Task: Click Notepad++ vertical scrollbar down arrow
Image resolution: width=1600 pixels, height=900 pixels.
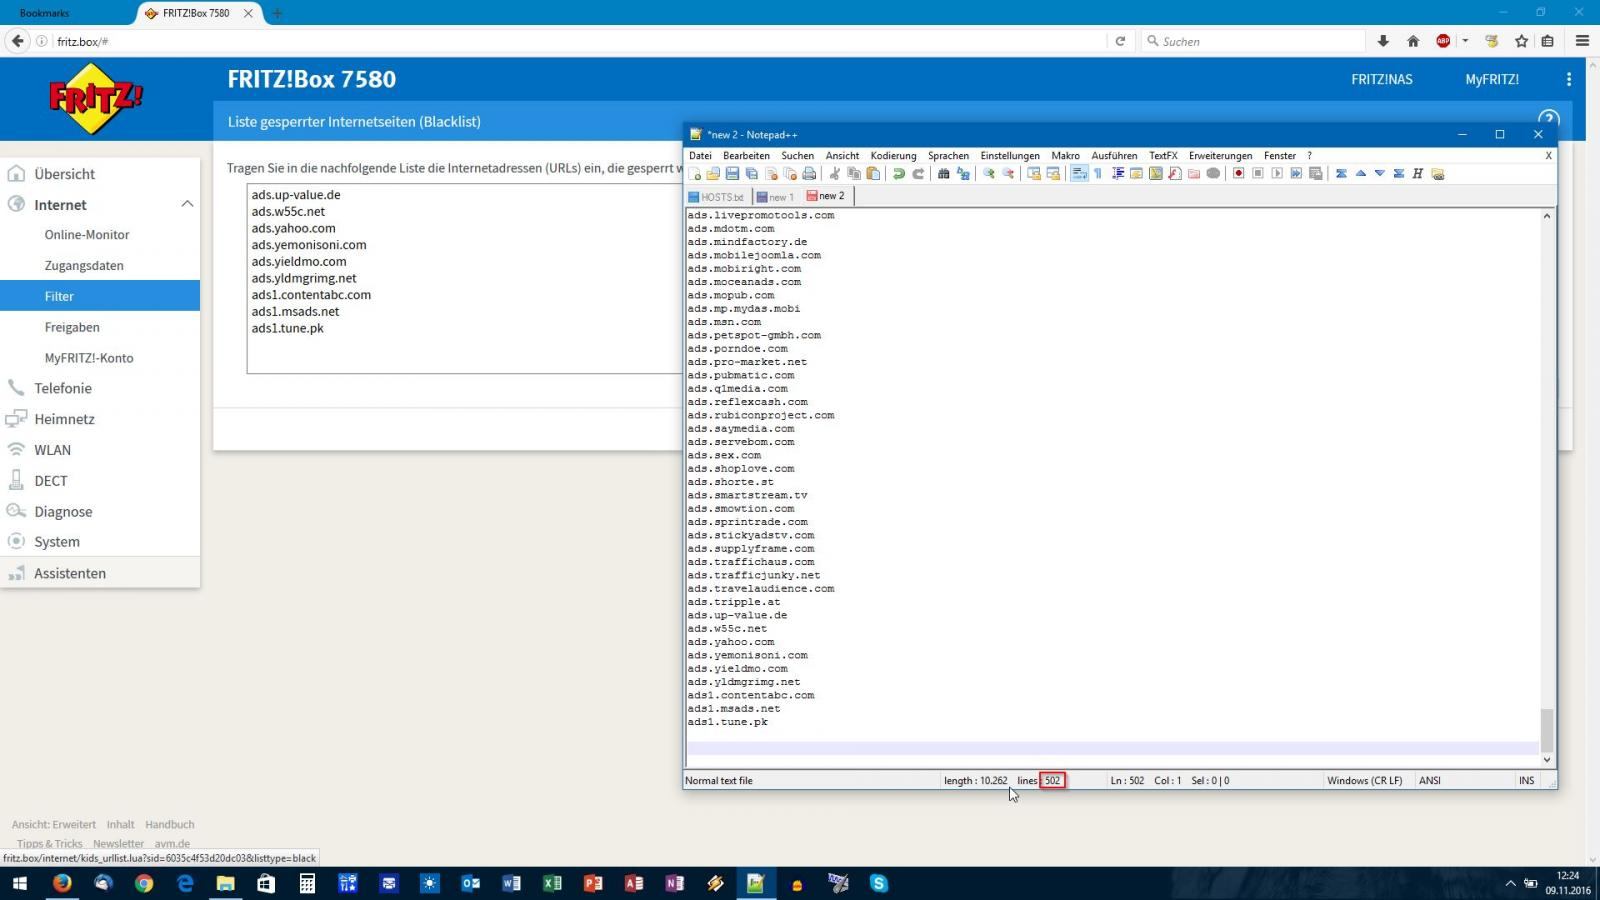Action: (1547, 760)
